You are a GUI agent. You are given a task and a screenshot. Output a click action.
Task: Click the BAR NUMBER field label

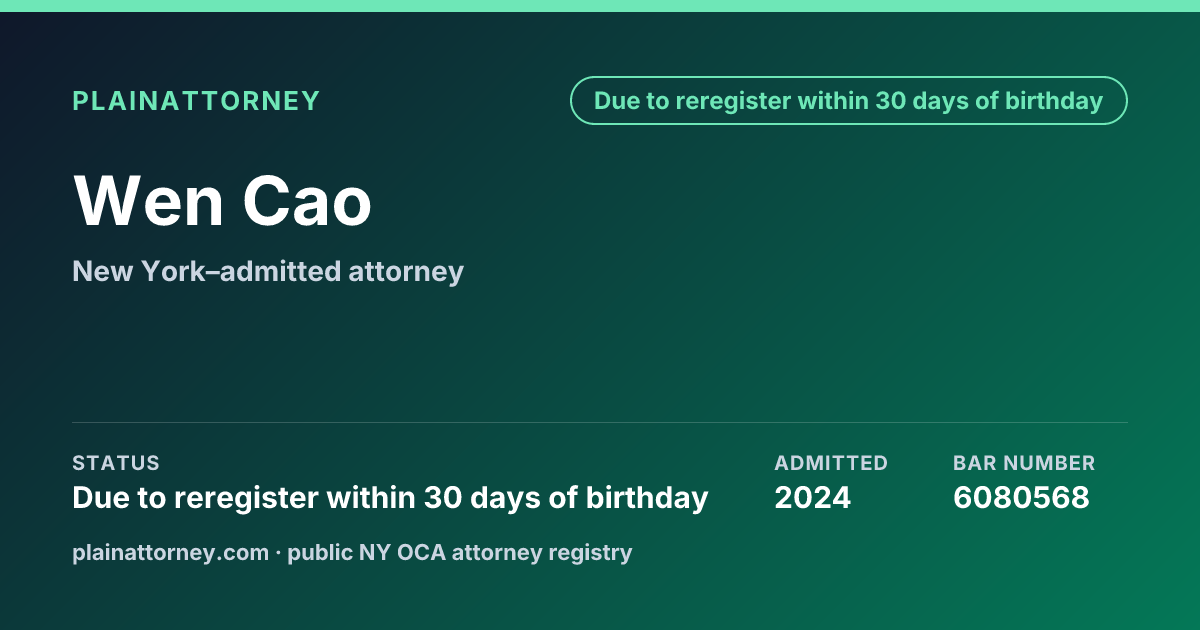coord(1024,463)
